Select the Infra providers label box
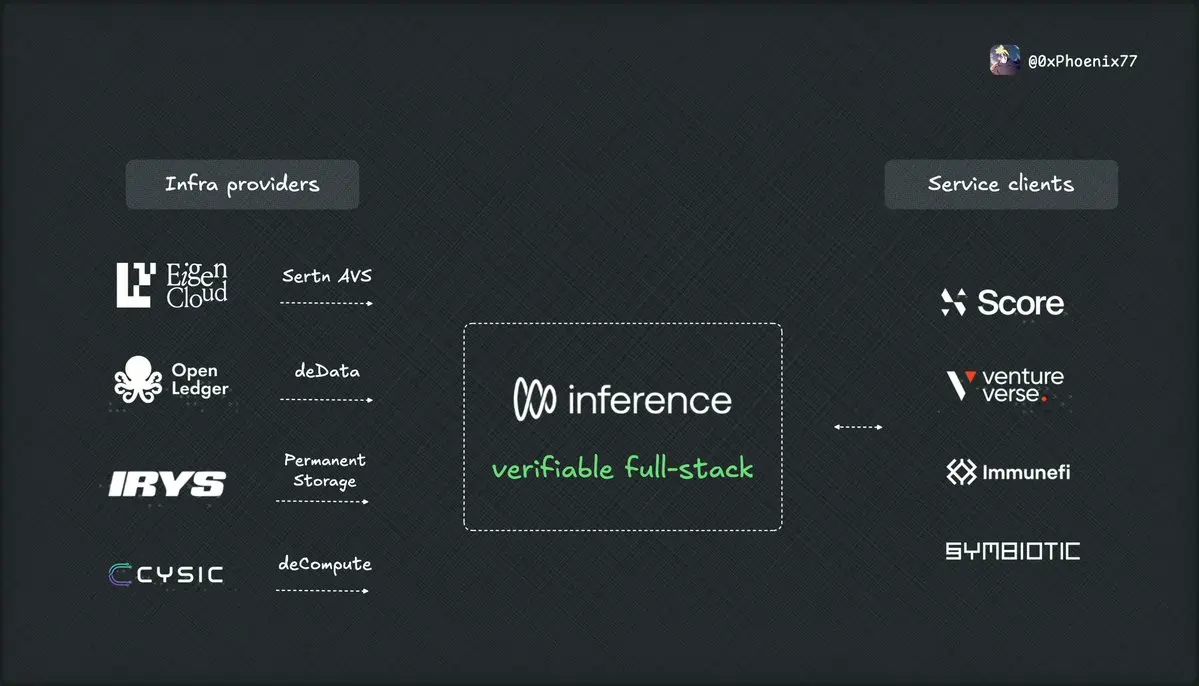The image size is (1199, 686). coord(242,184)
